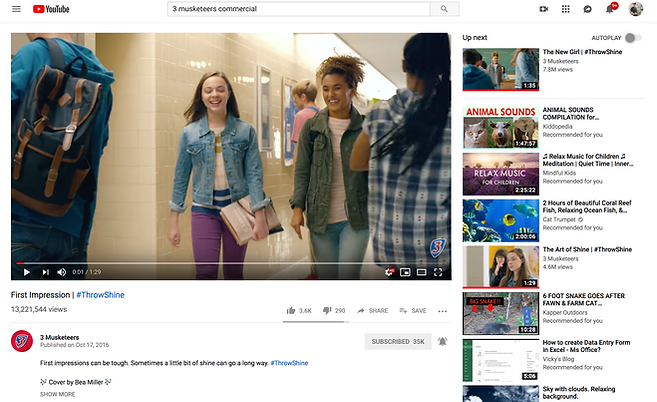Open the #ThrowShine title hashtag link
Image resolution: width=657 pixels, height=402 pixels.
pos(100,295)
